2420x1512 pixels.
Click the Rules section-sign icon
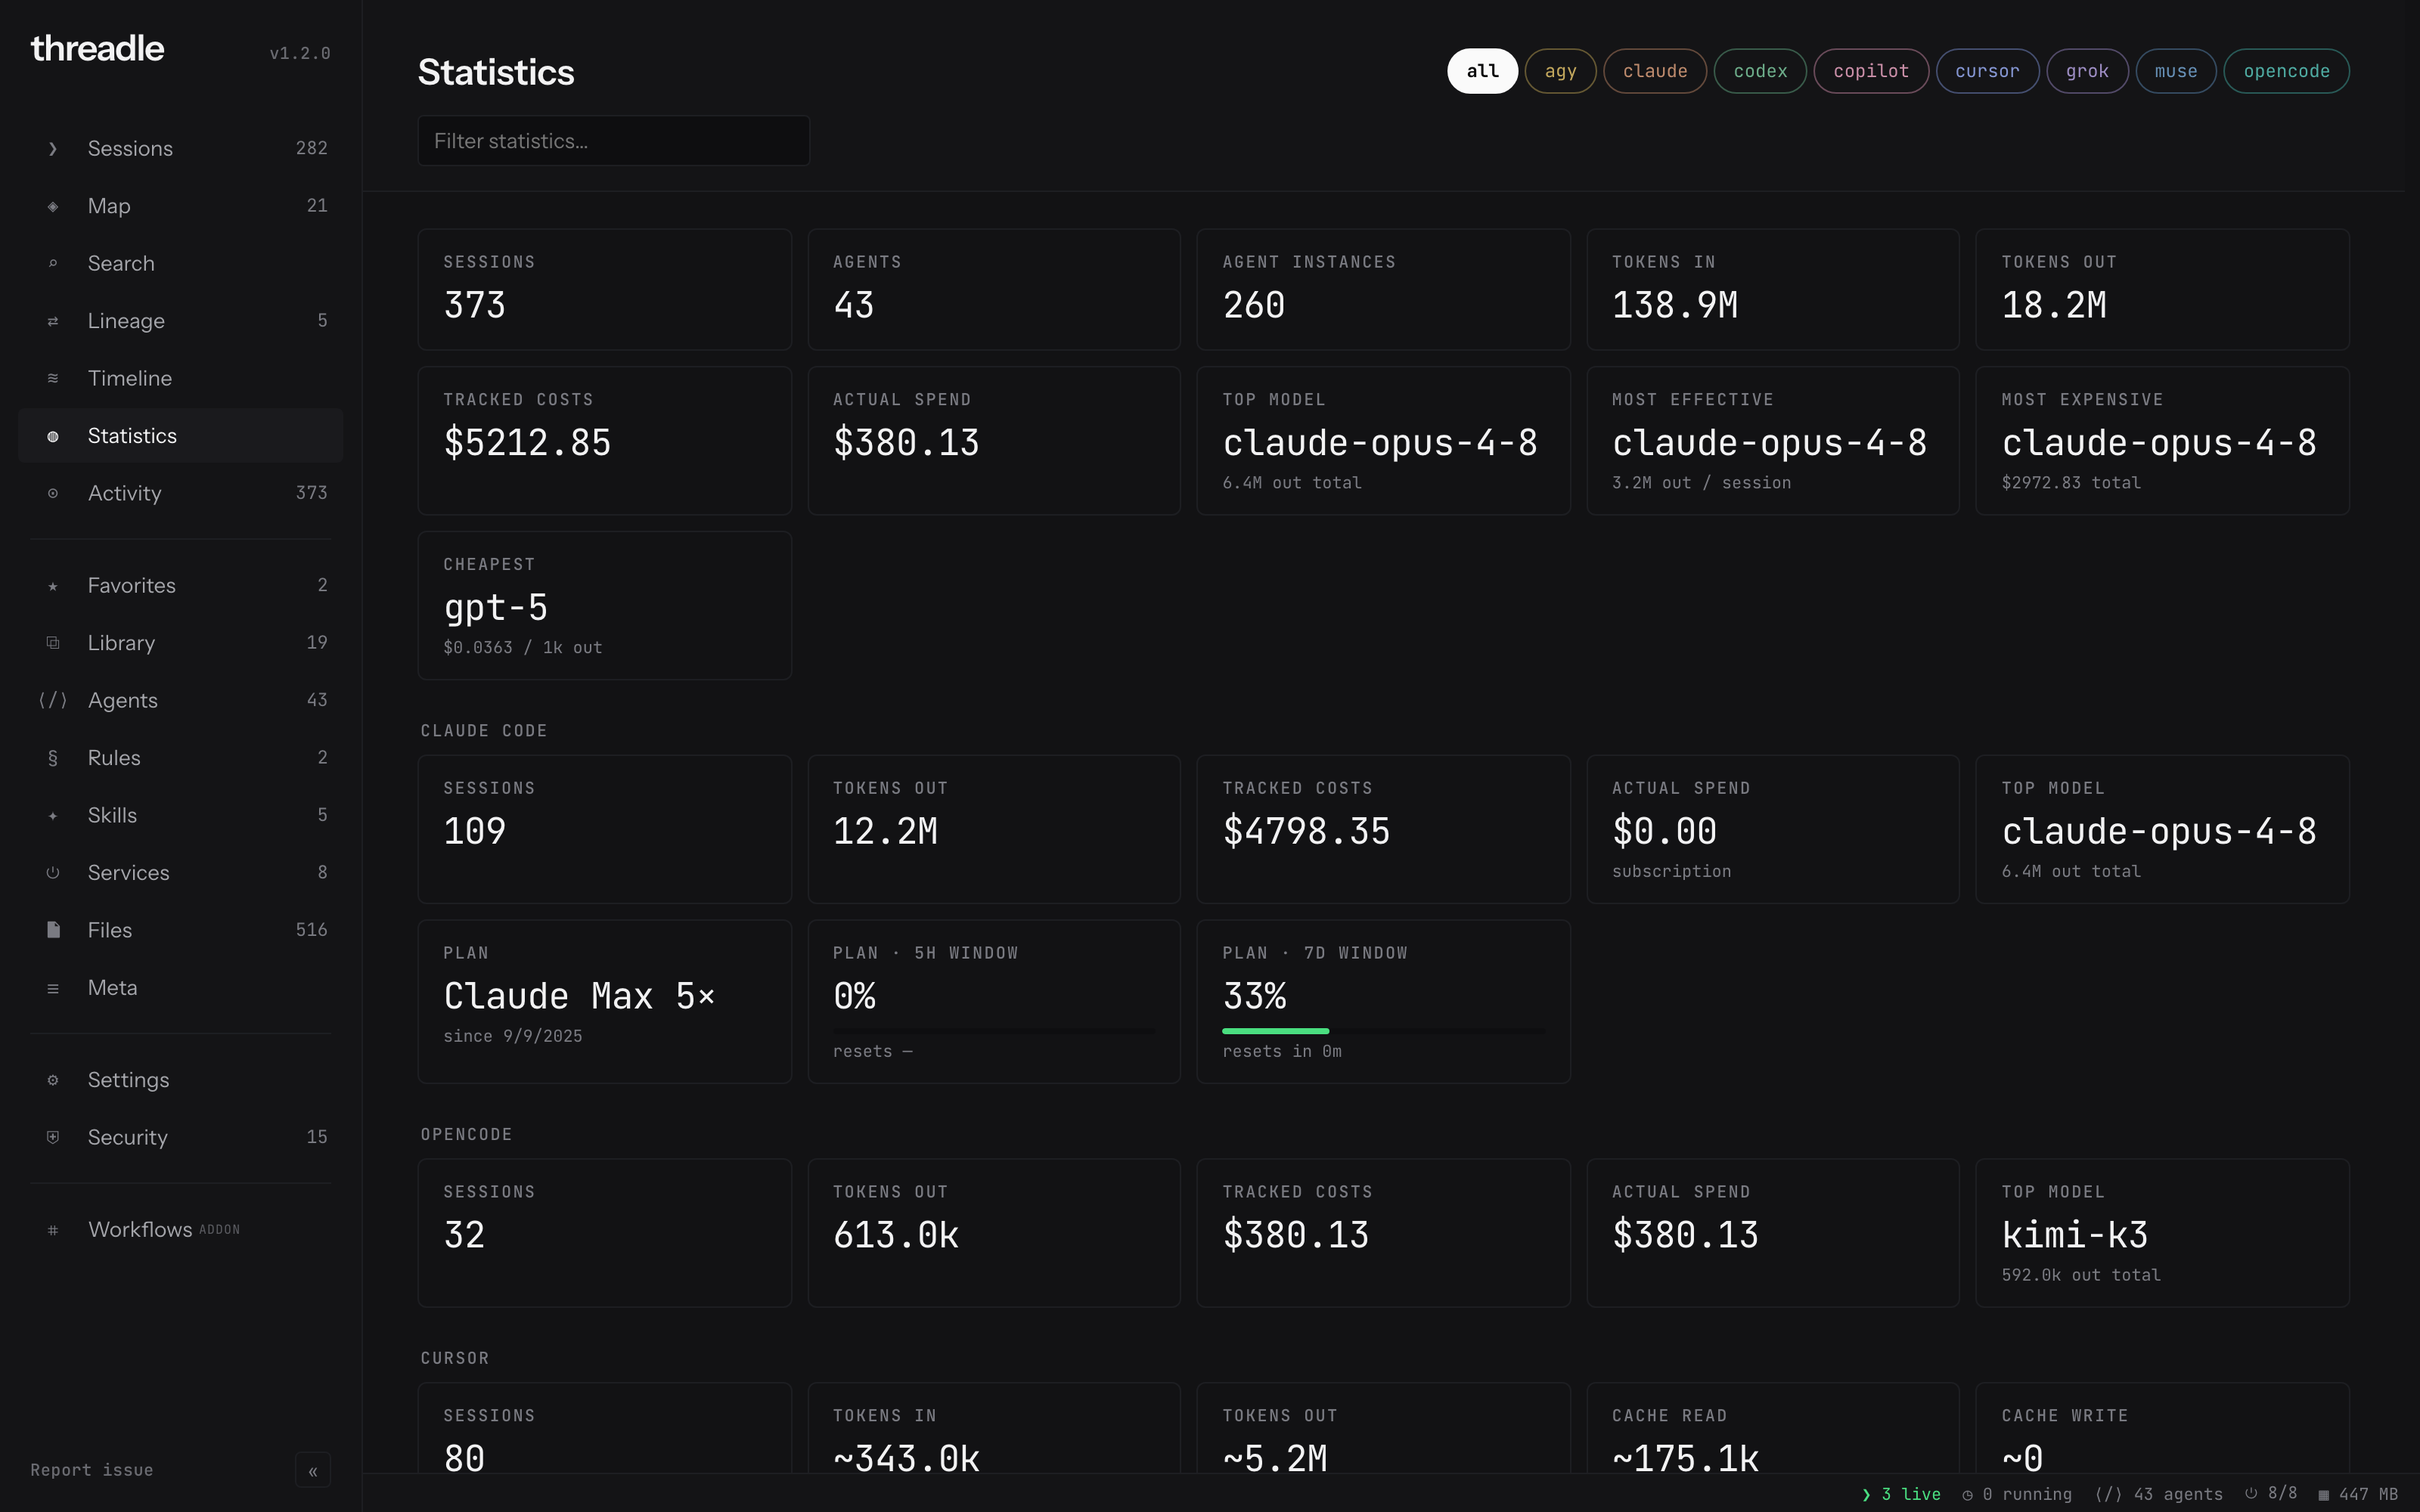click(x=53, y=758)
